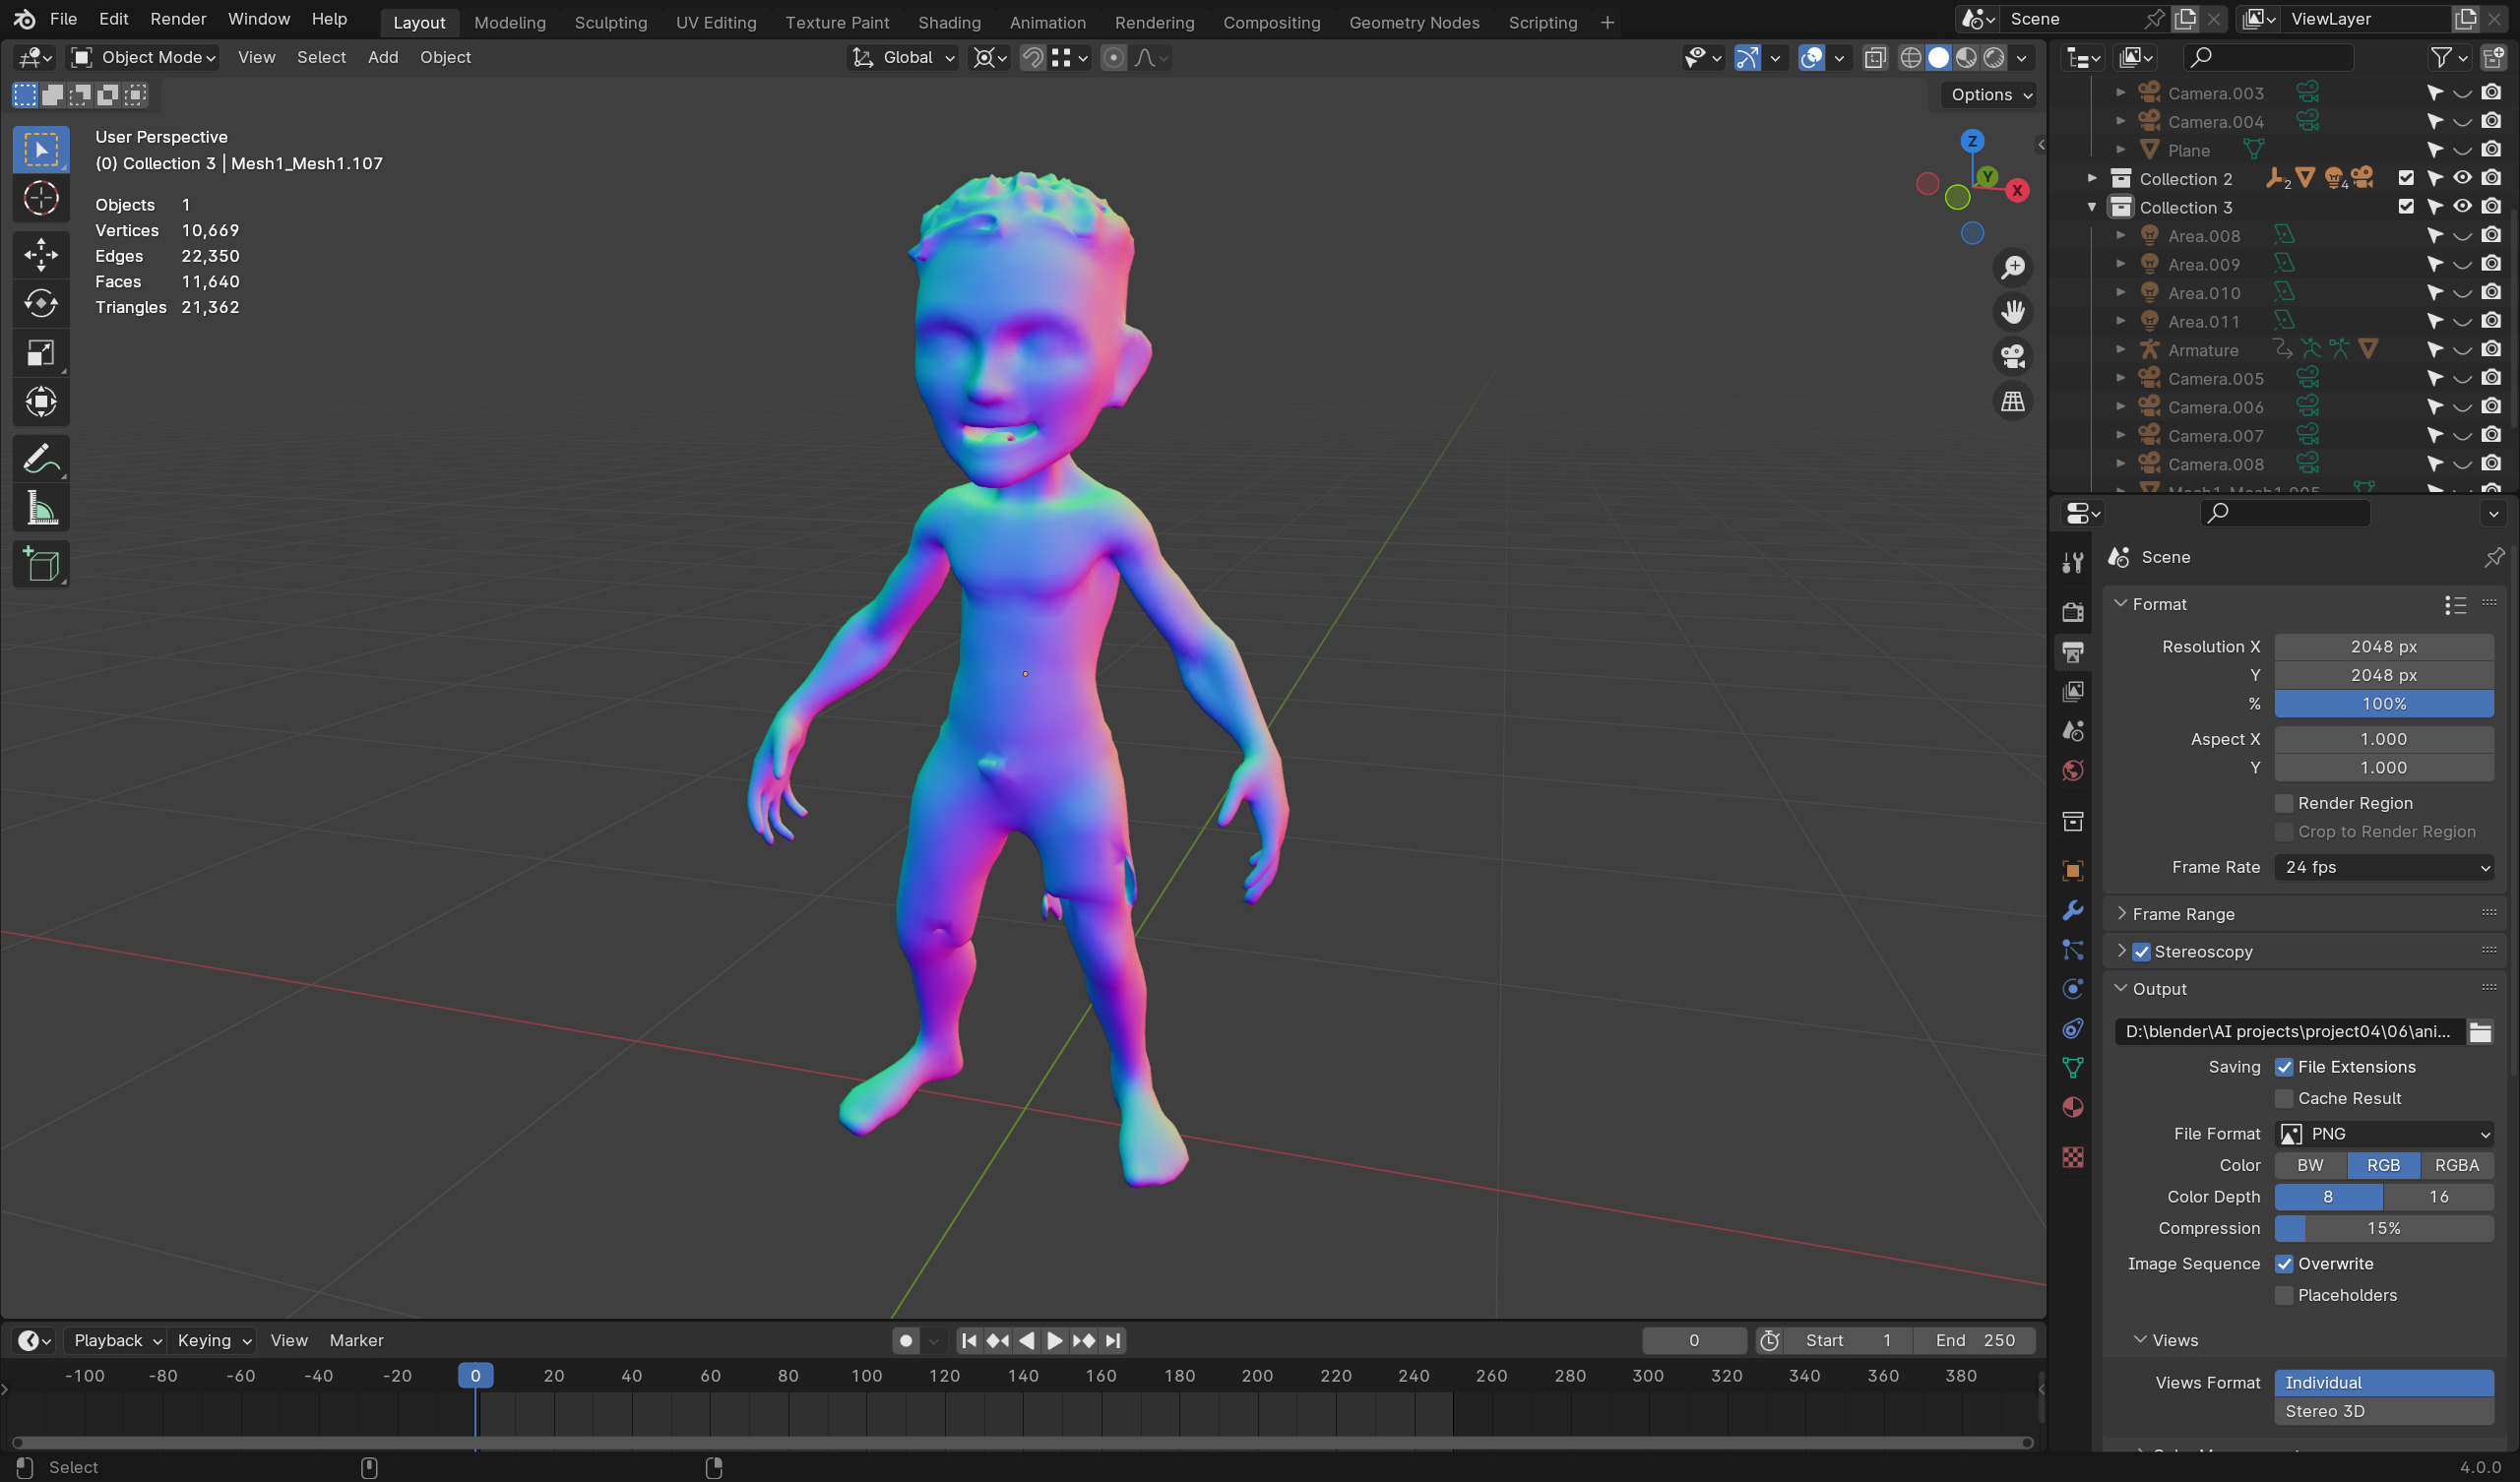Screen dimensions: 2520x1482
Task: Enable the Placeholders checkbox
Action: 2284,1295
